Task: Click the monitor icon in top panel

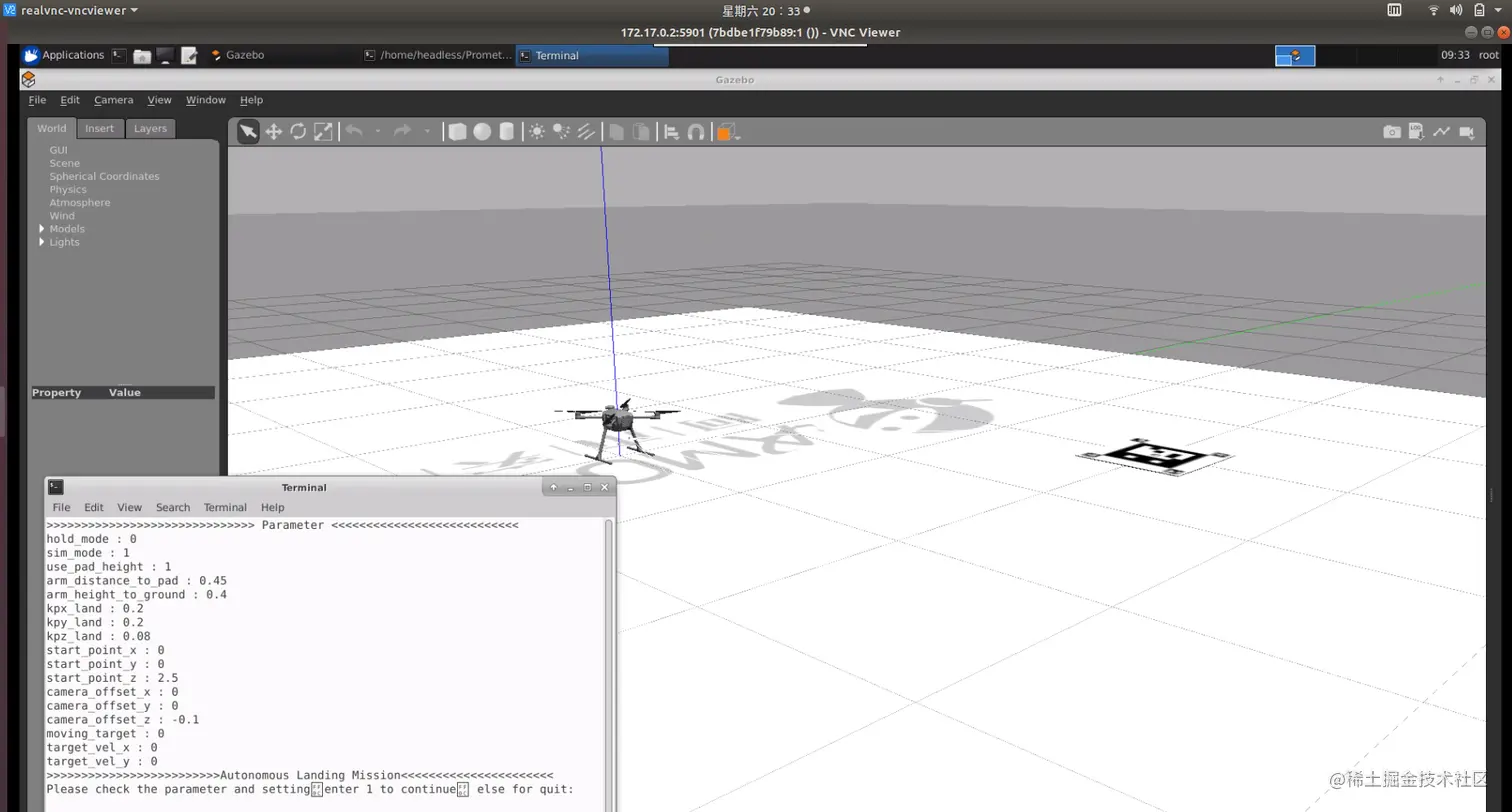Action: pos(165,55)
